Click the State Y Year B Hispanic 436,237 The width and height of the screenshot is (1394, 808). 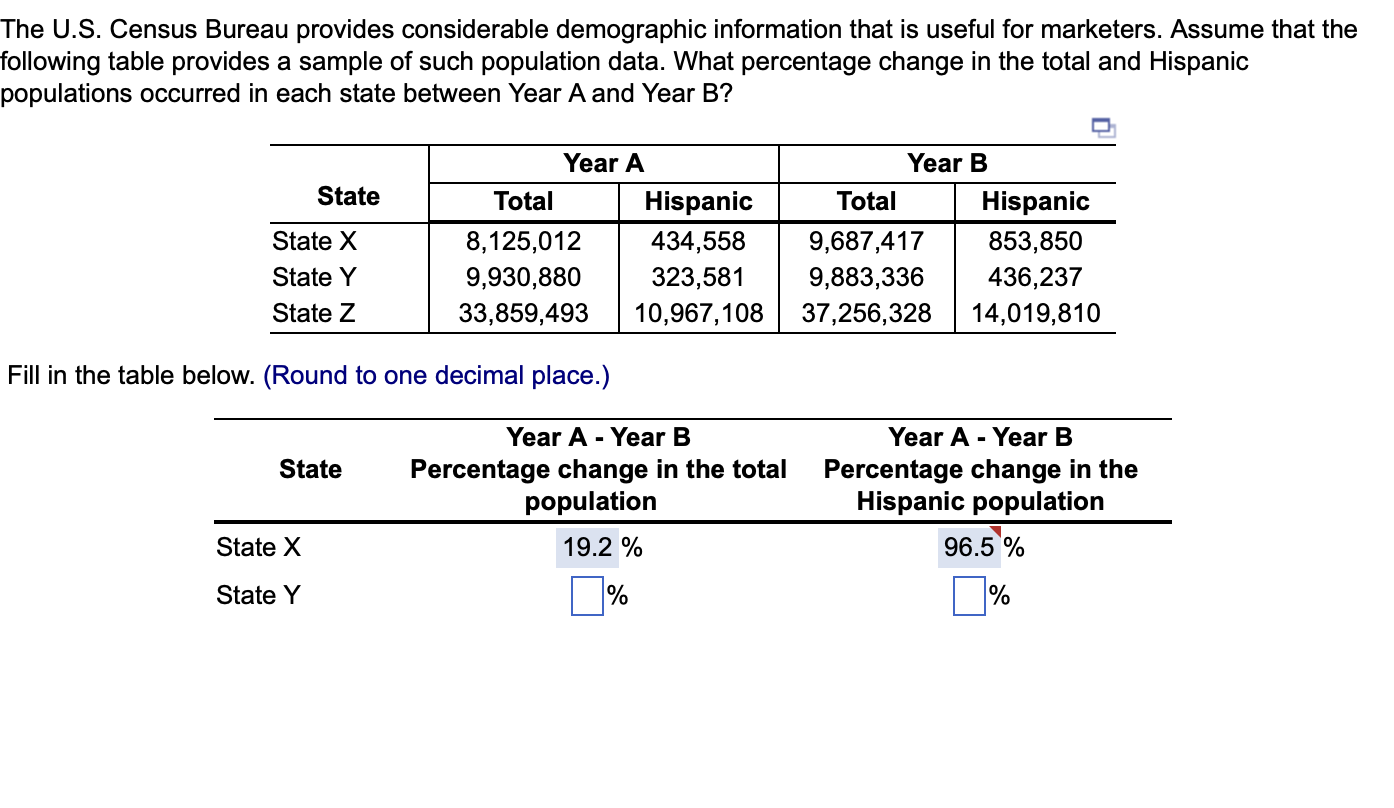pos(1035,277)
